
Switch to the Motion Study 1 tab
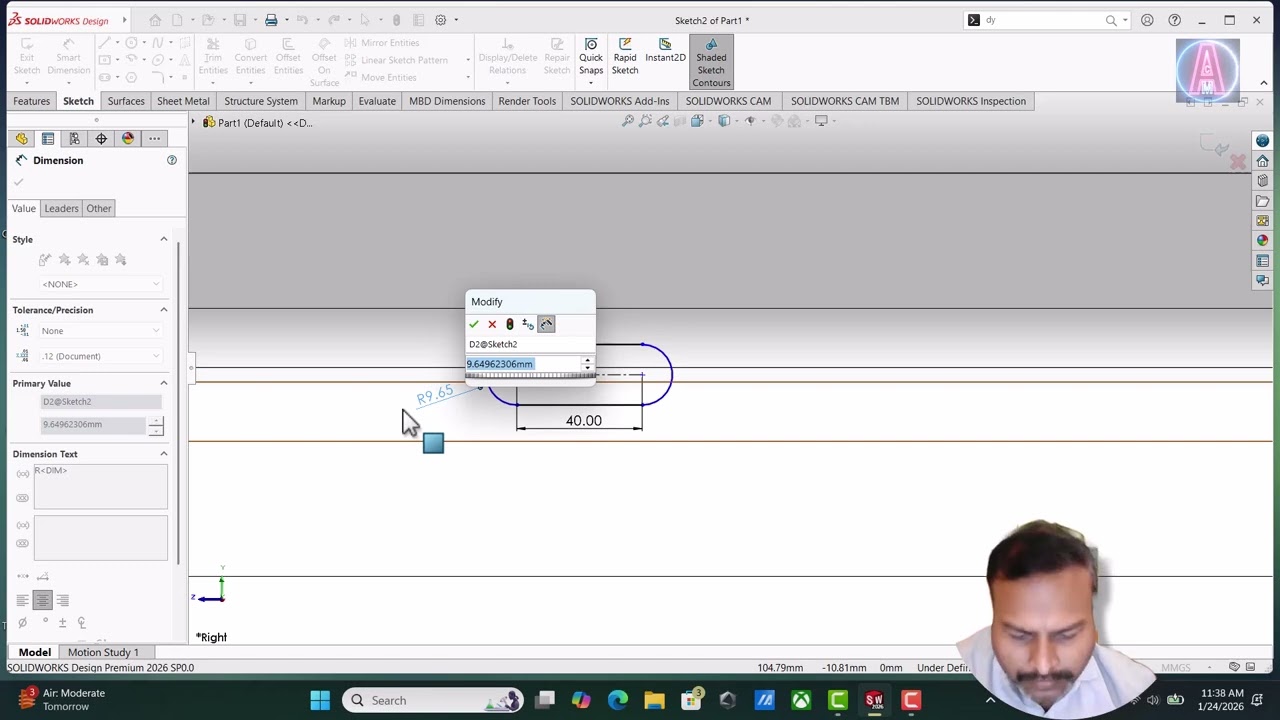coord(103,652)
